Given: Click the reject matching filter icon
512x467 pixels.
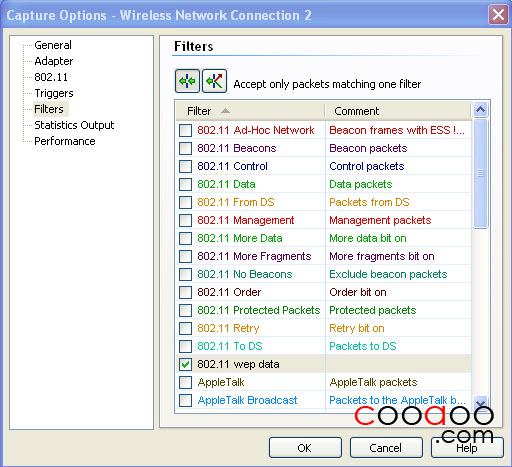Looking at the screenshot, I should click(x=215, y=81).
